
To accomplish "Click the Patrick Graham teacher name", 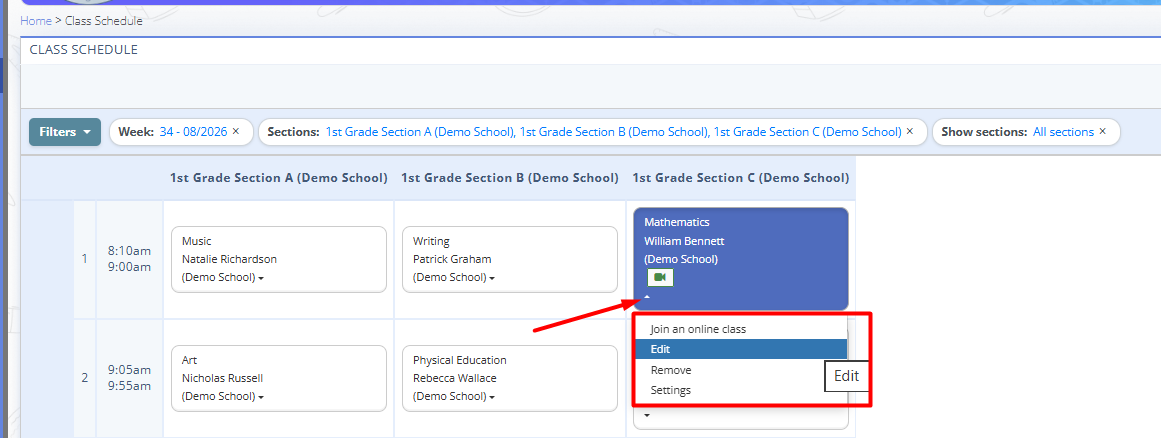I will tap(452, 259).
